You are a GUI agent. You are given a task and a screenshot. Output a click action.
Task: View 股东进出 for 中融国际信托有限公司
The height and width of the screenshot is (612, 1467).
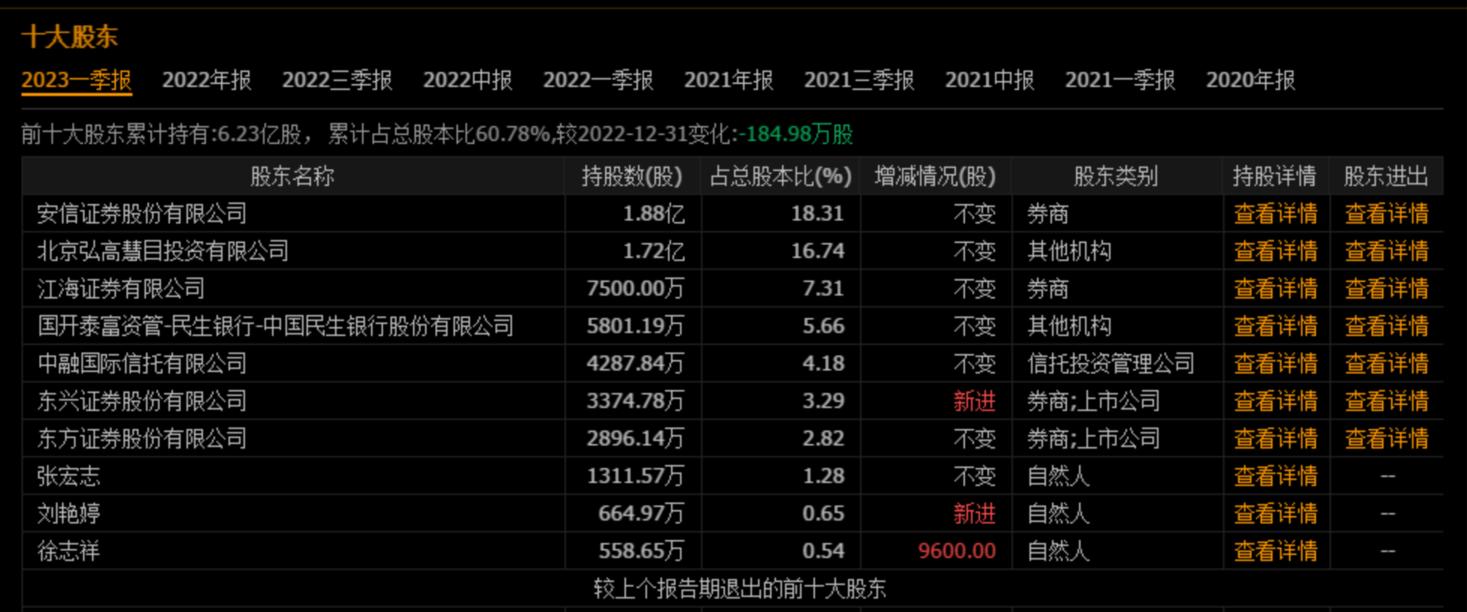pos(1386,364)
